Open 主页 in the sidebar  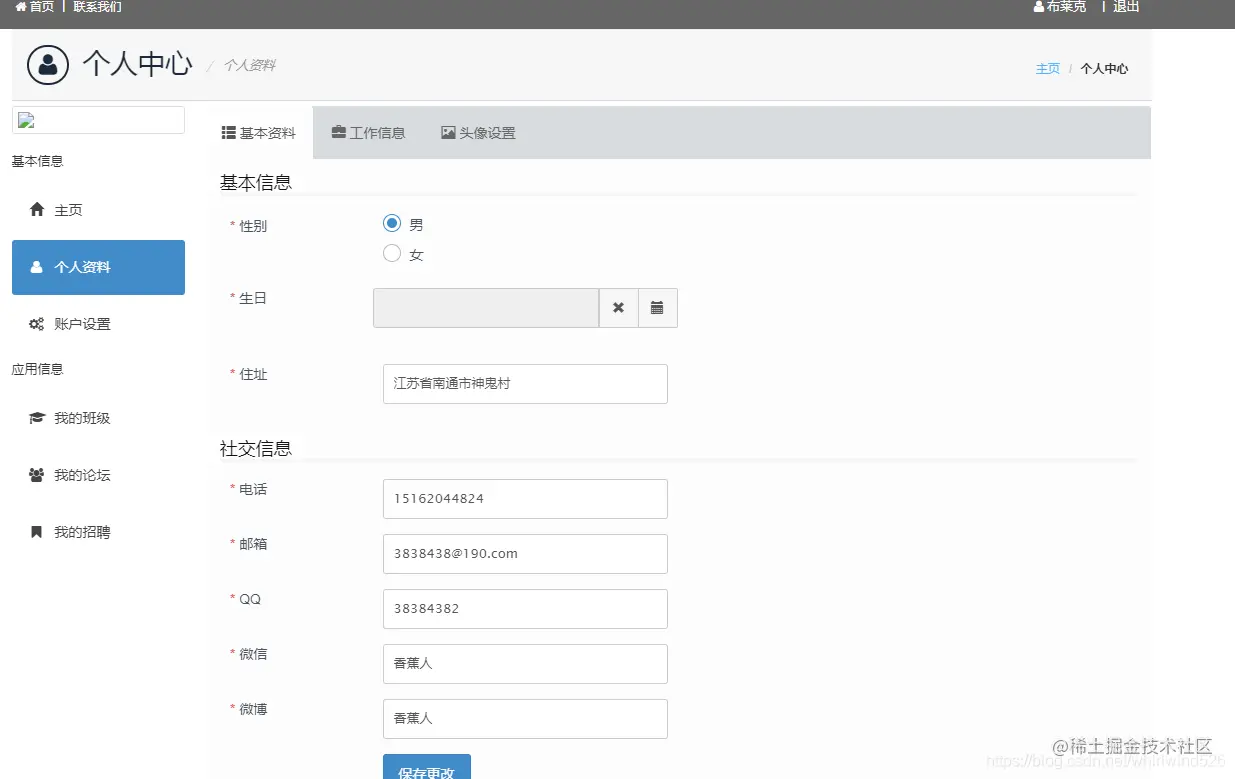coord(98,210)
